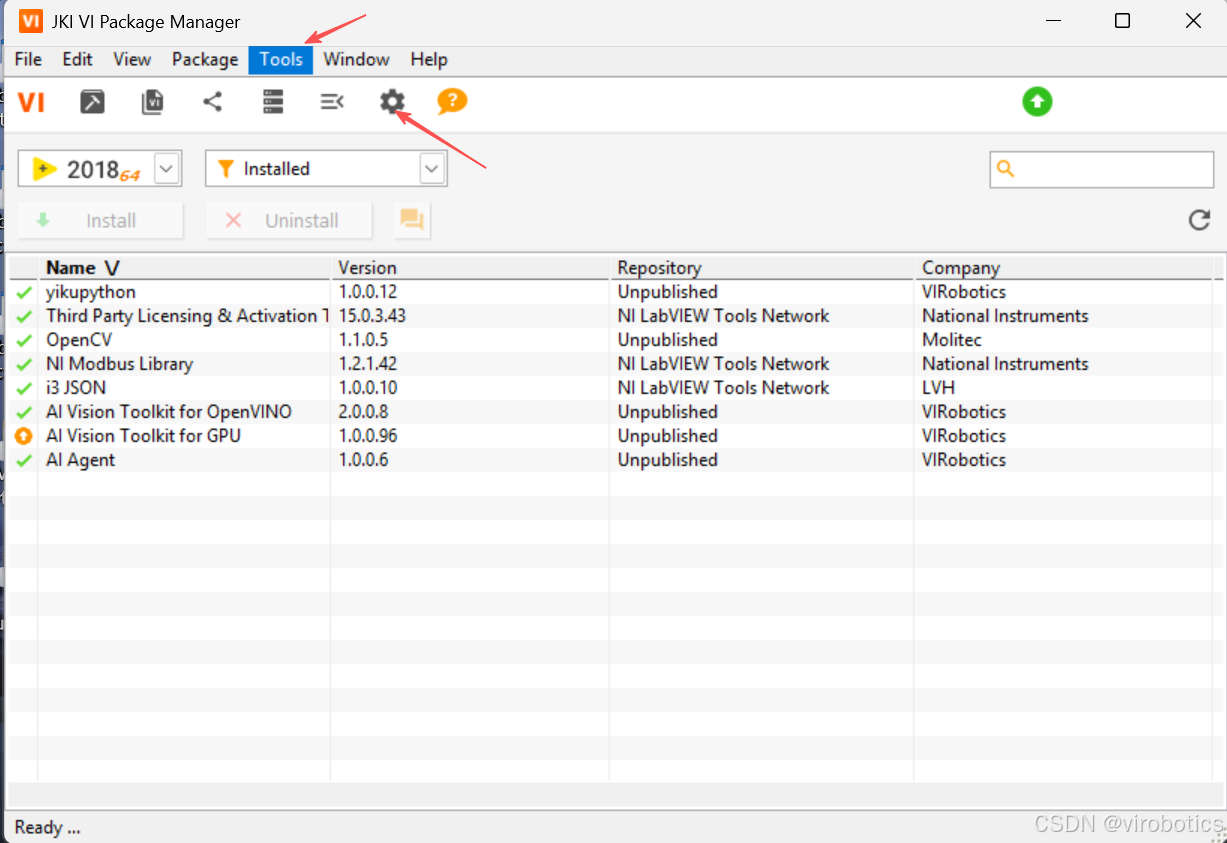Click the orange comment feedback icon
The image size is (1227, 843).
(x=412, y=220)
